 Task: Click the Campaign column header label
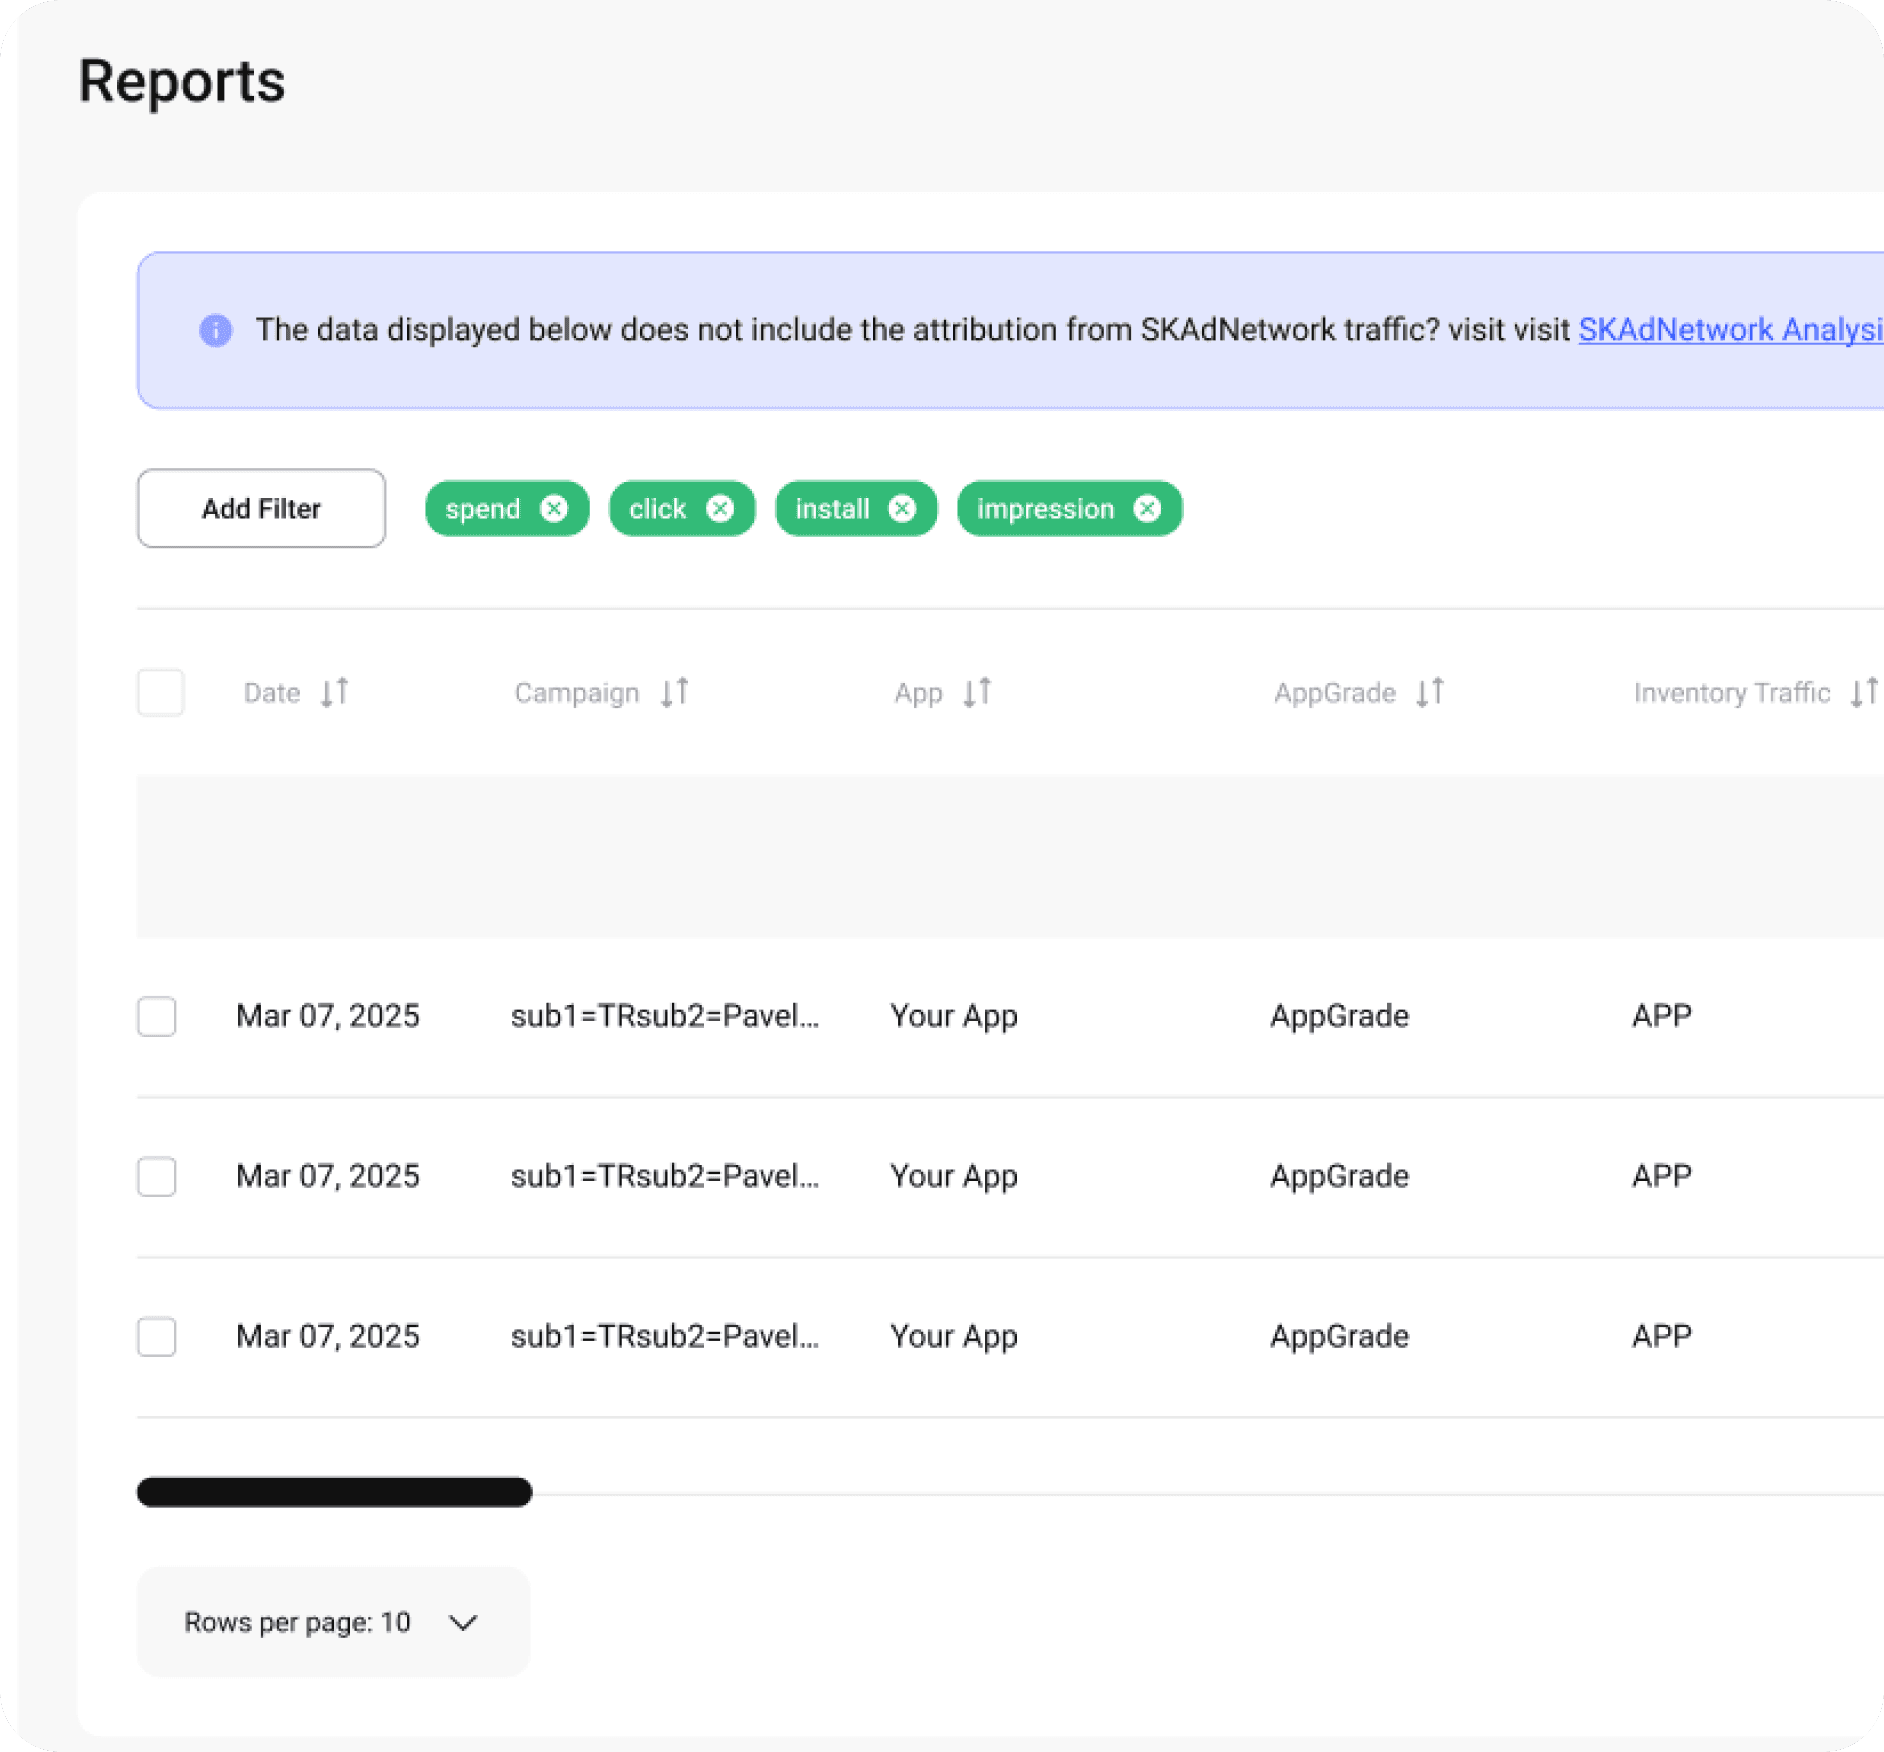point(577,693)
